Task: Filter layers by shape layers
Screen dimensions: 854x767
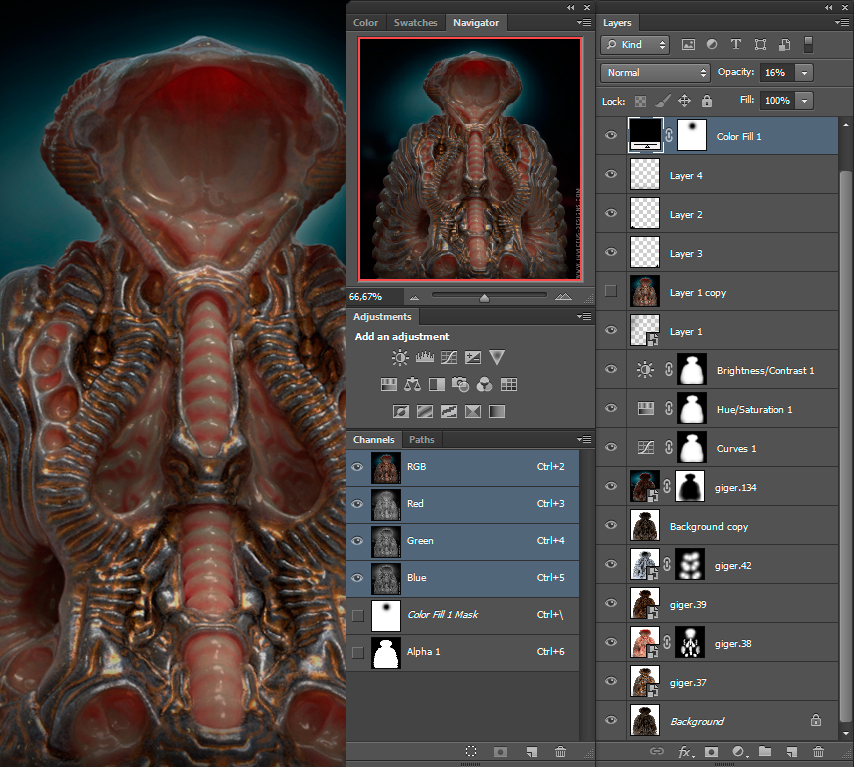Action: pos(760,45)
